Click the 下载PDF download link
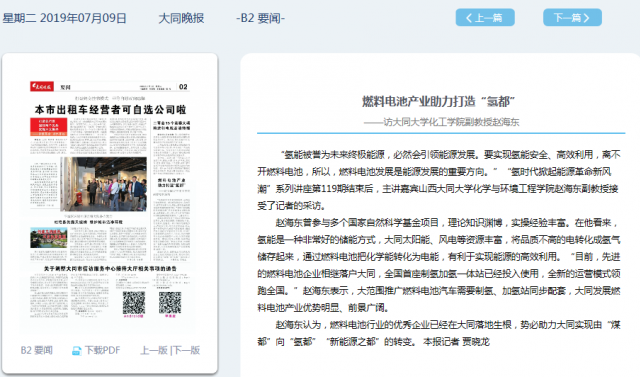The height and width of the screenshot is (377, 640). click(102, 350)
